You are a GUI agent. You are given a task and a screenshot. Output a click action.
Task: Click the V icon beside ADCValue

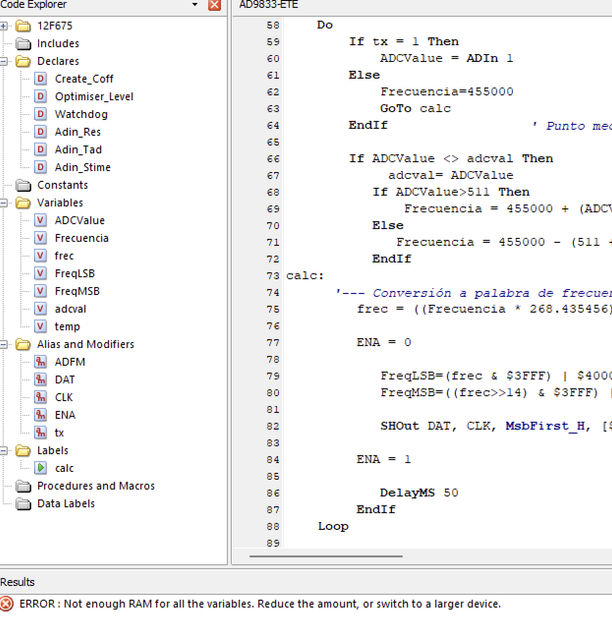(x=40, y=220)
